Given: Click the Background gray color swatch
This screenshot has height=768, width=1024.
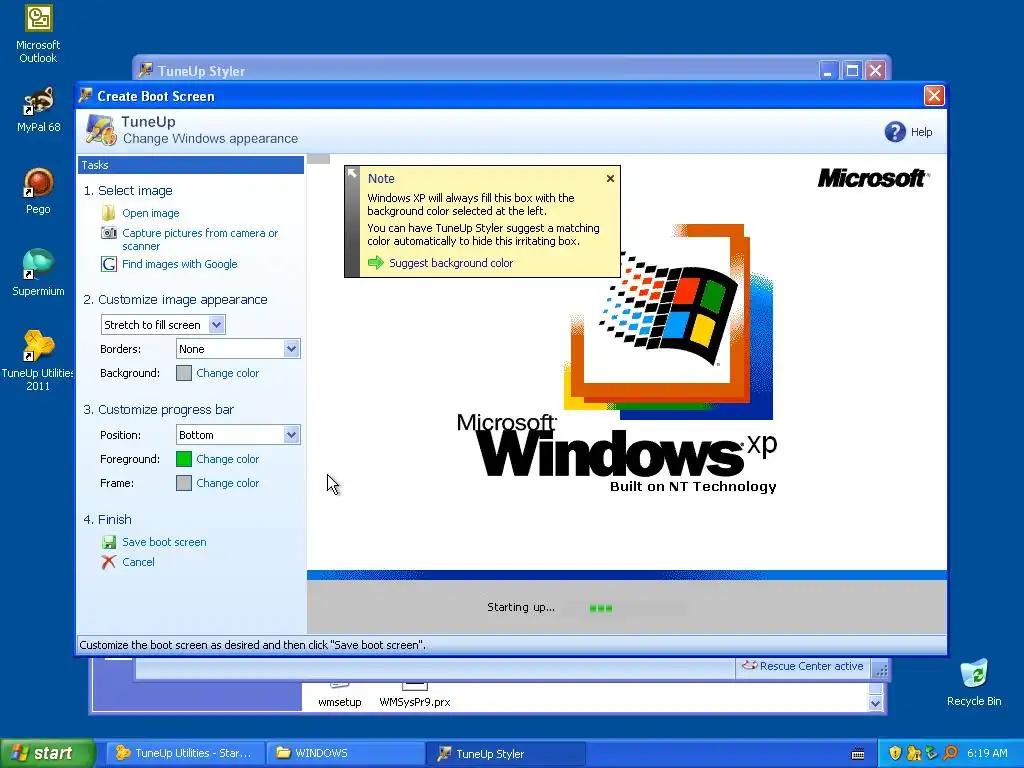Looking at the screenshot, I should 184,373.
